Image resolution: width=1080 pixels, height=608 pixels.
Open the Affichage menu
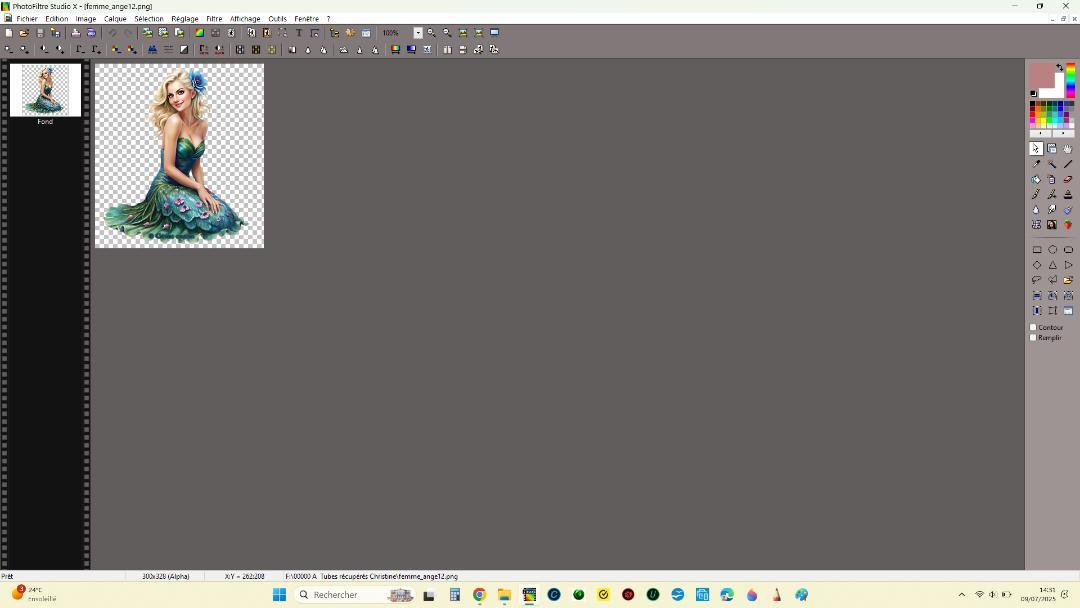click(245, 19)
